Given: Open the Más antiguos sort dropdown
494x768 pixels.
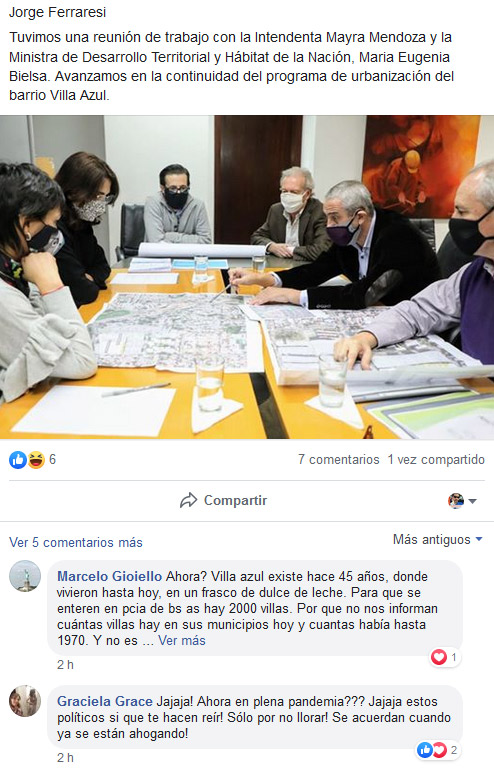Looking at the screenshot, I should (x=438, y=539).
